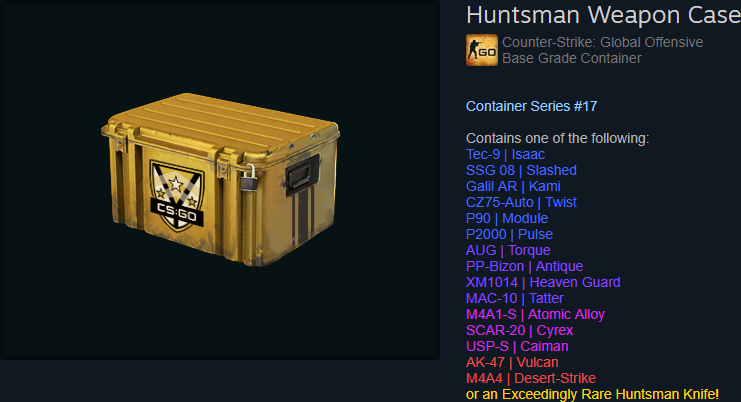This screenshot has width=741, height=402.
Task: Select SCAR-20 | Cyrex entry
Action: [519, 330]
